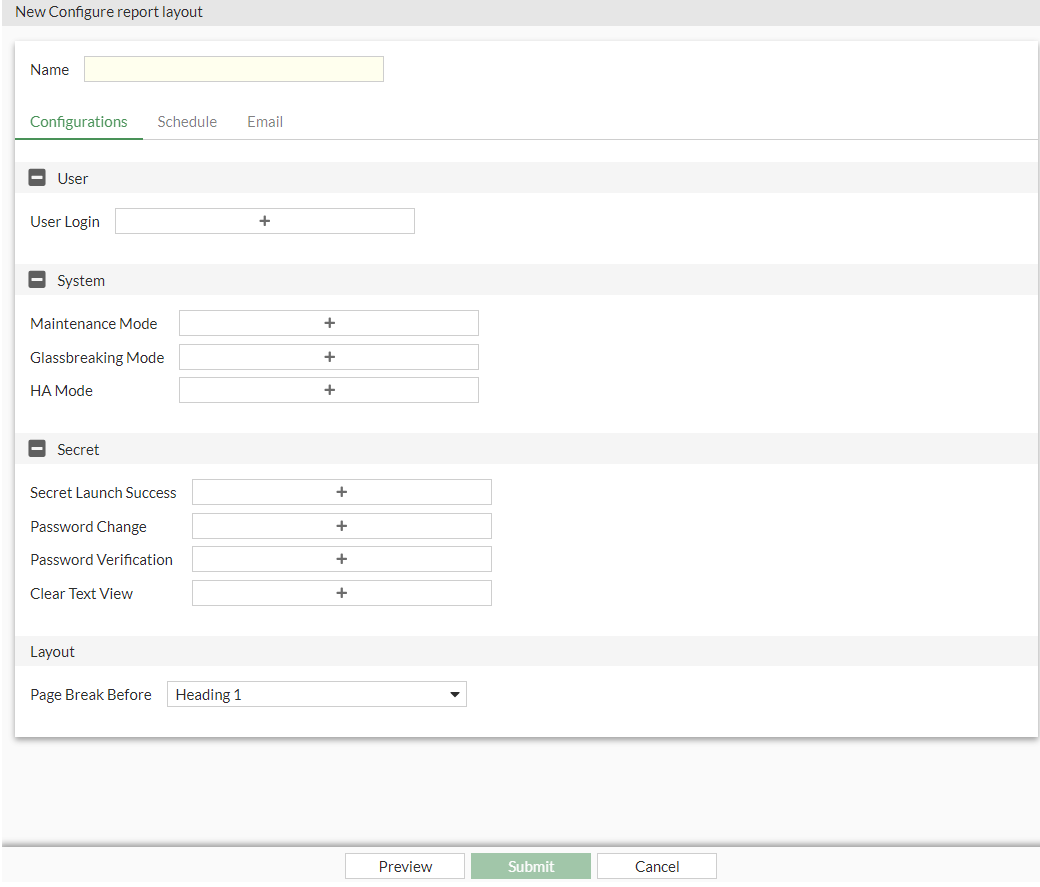Click the plus icon for Secret Launch Success
1040x887 pixels.
click(x=341, y=491)
